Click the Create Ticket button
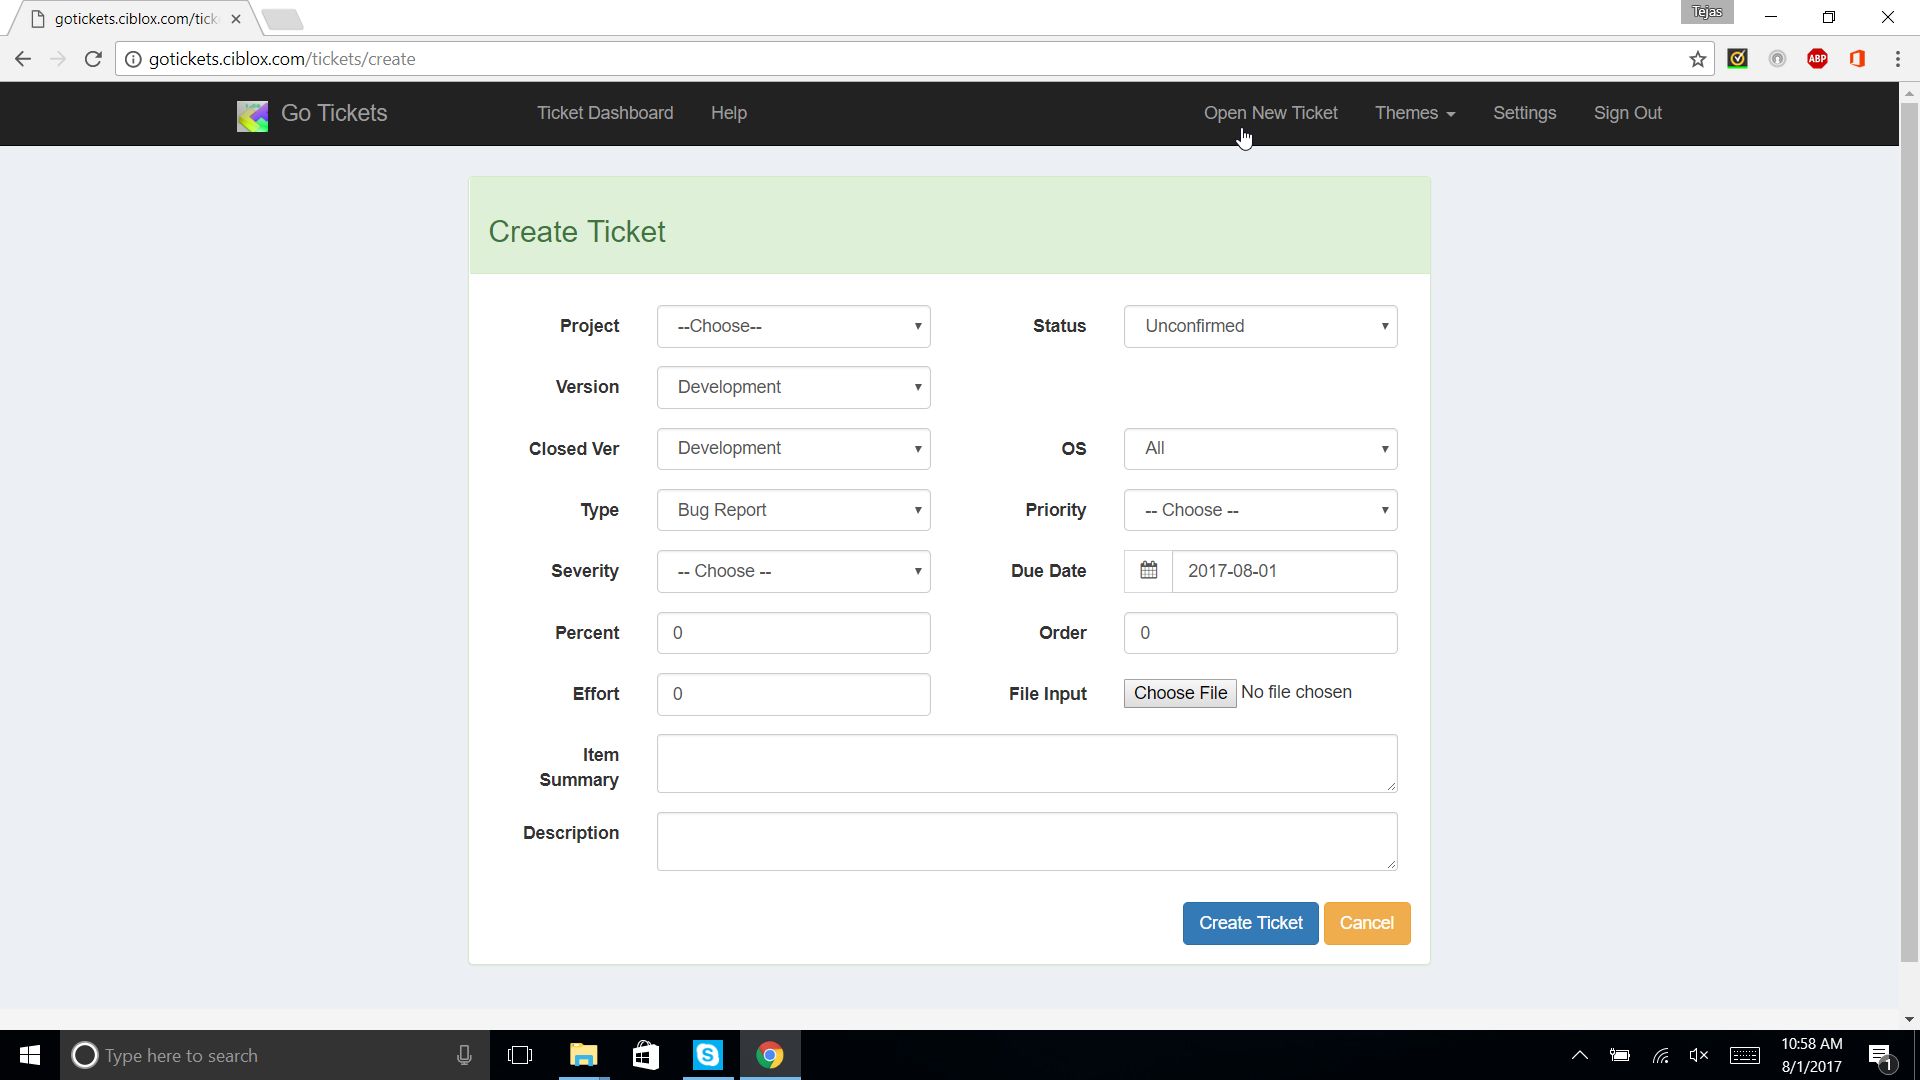1920x1080 pixels. click(x=1251, y=923)
